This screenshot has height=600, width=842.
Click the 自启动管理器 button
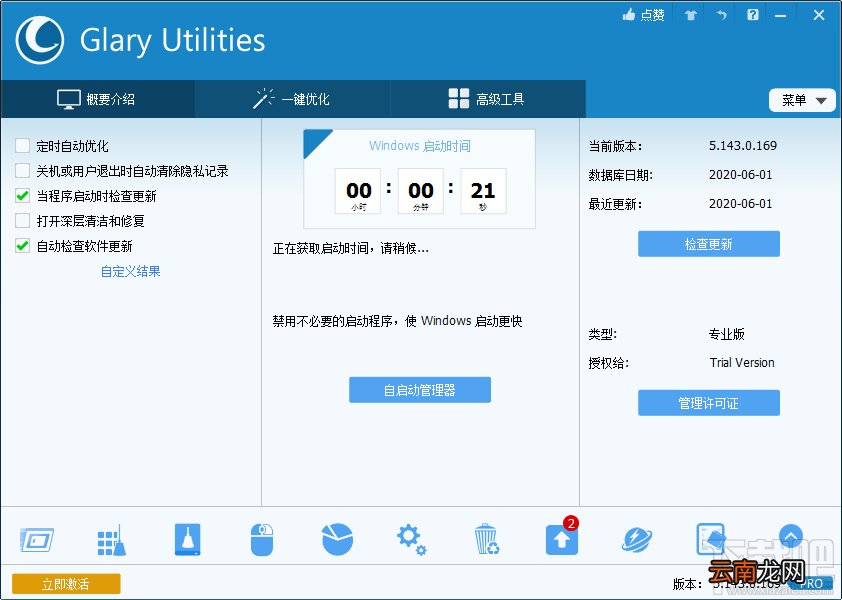tap(420, 389)
